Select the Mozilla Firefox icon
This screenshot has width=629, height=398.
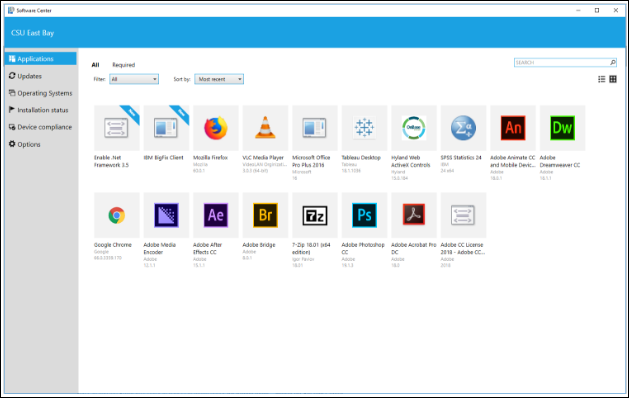coord(215,128)
